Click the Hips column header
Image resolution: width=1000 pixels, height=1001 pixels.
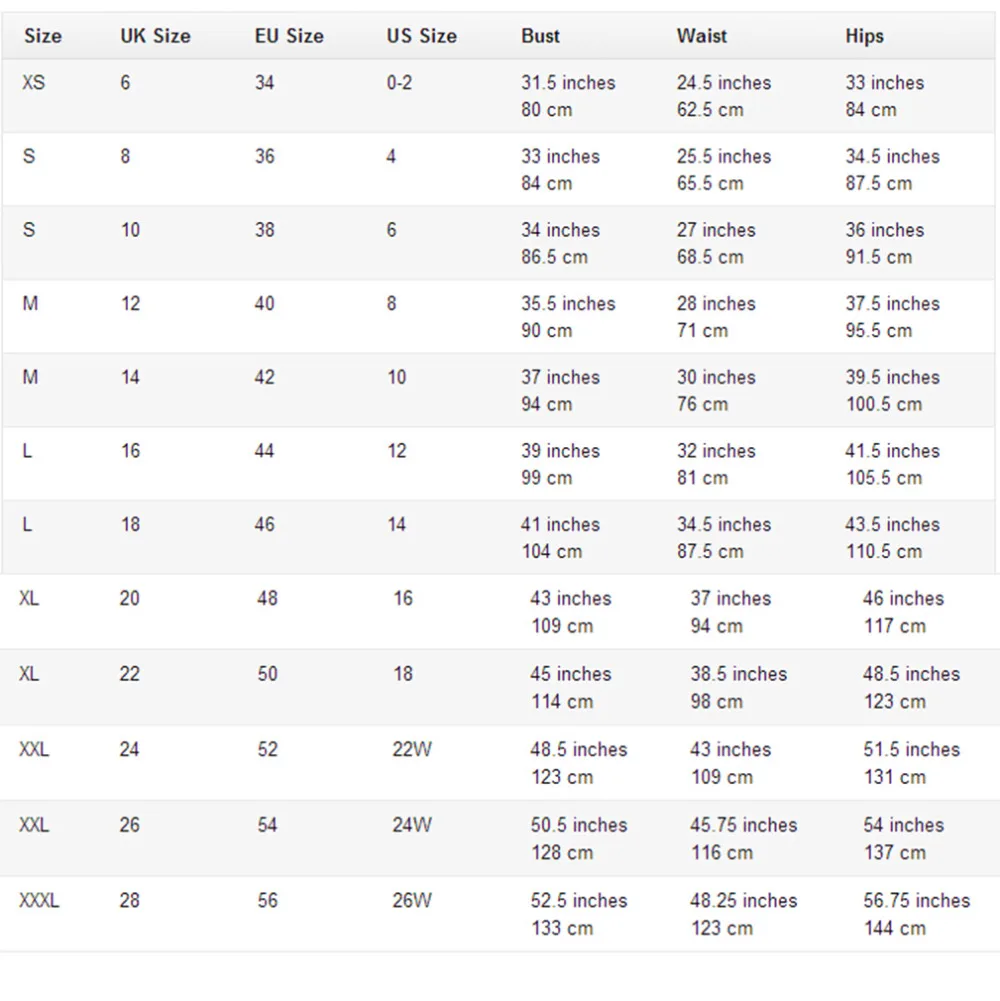(865, 37)
